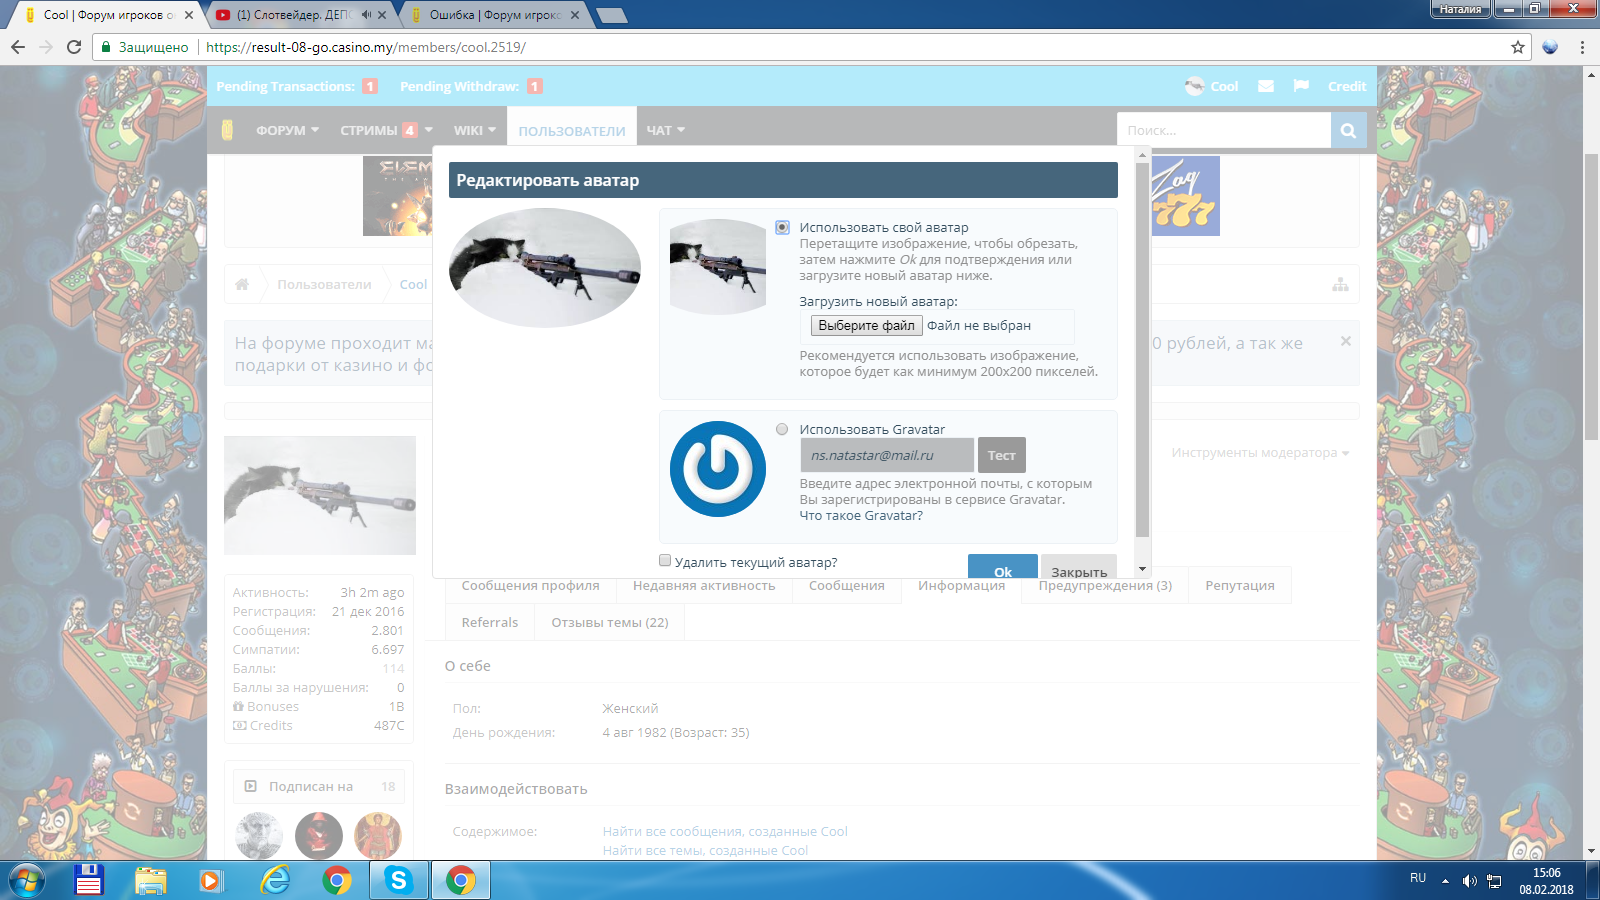Click the floppy disk save taskbar icon

89,881
